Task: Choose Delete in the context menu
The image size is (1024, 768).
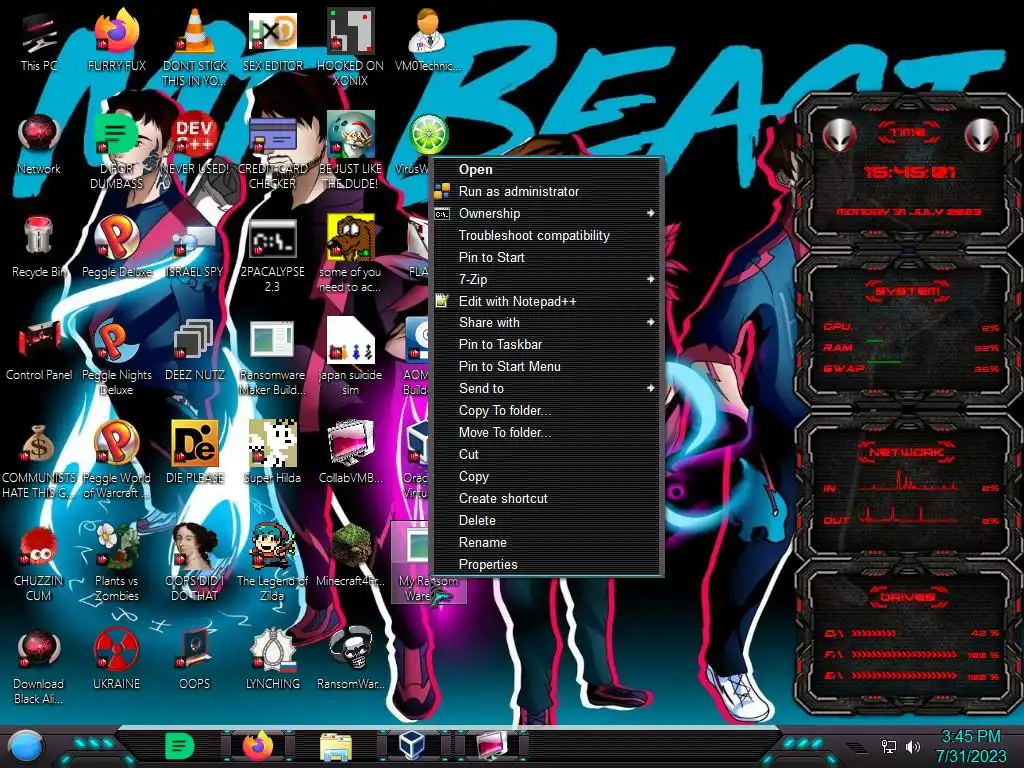Action: pos(547,520)
